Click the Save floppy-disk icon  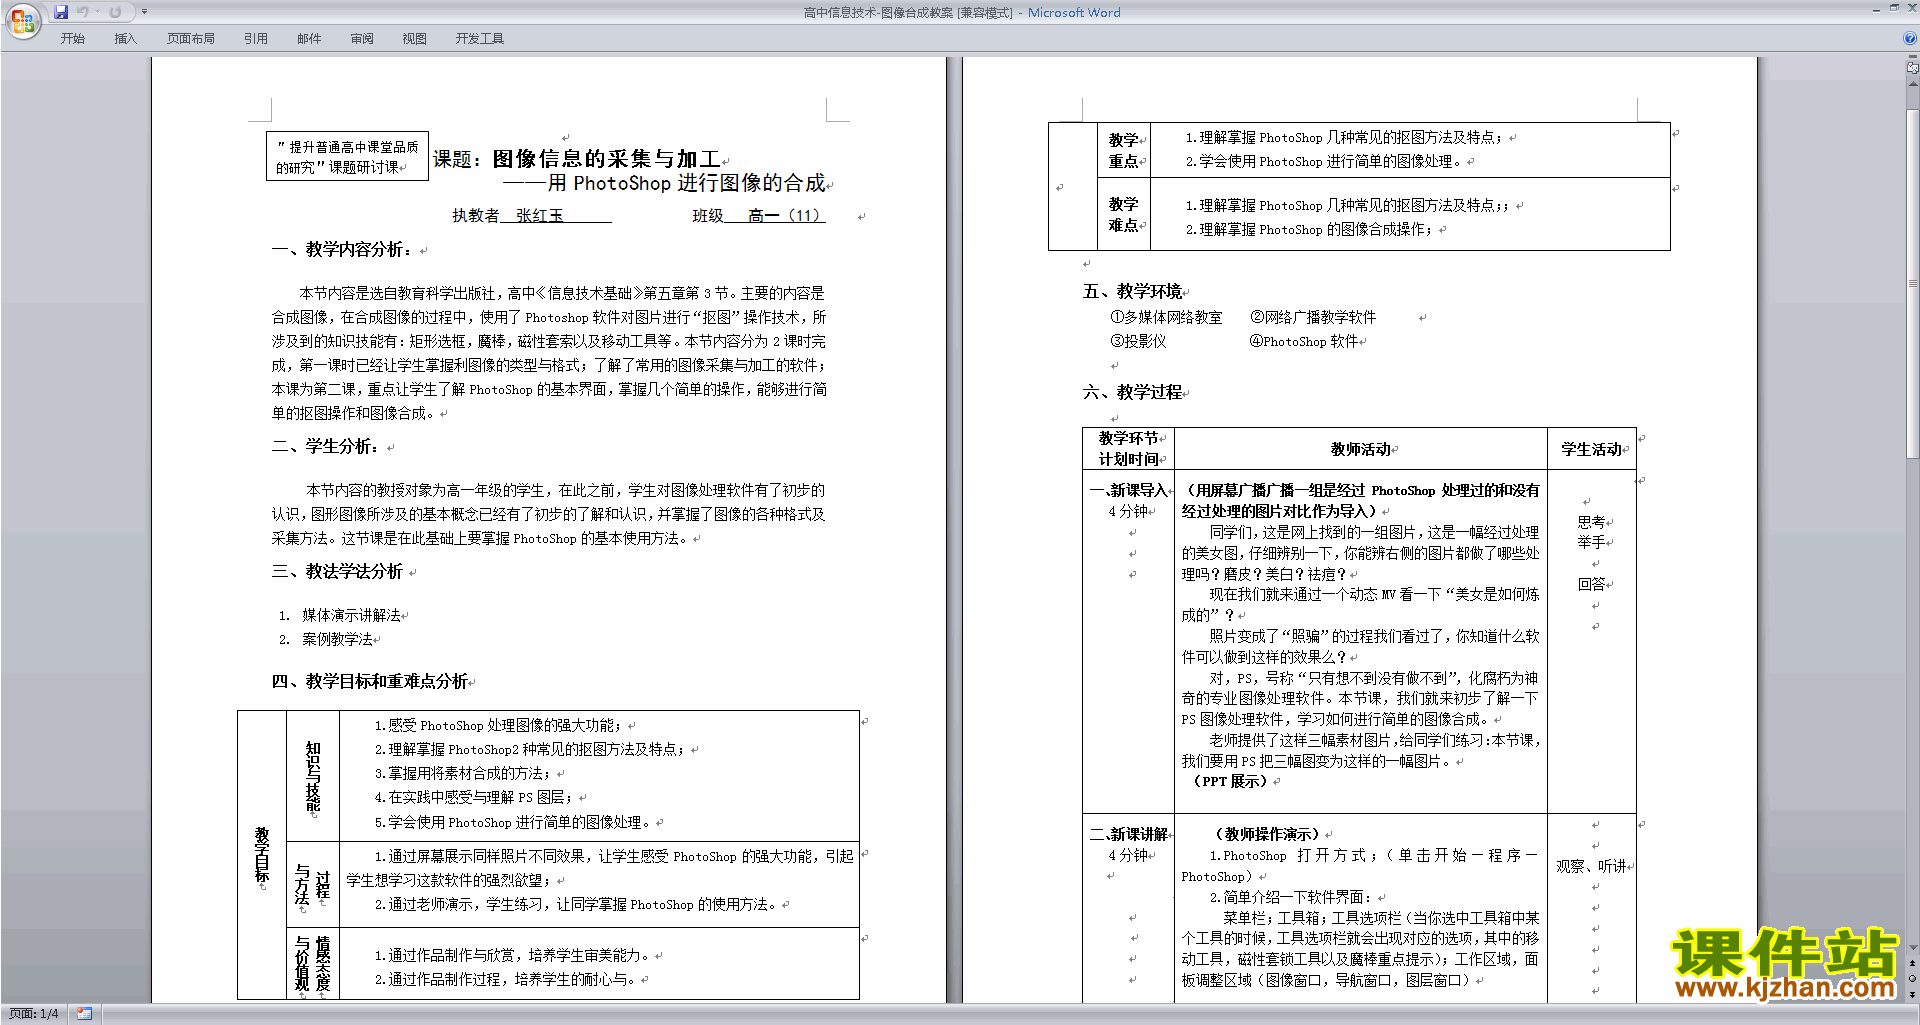click(61, 12)
